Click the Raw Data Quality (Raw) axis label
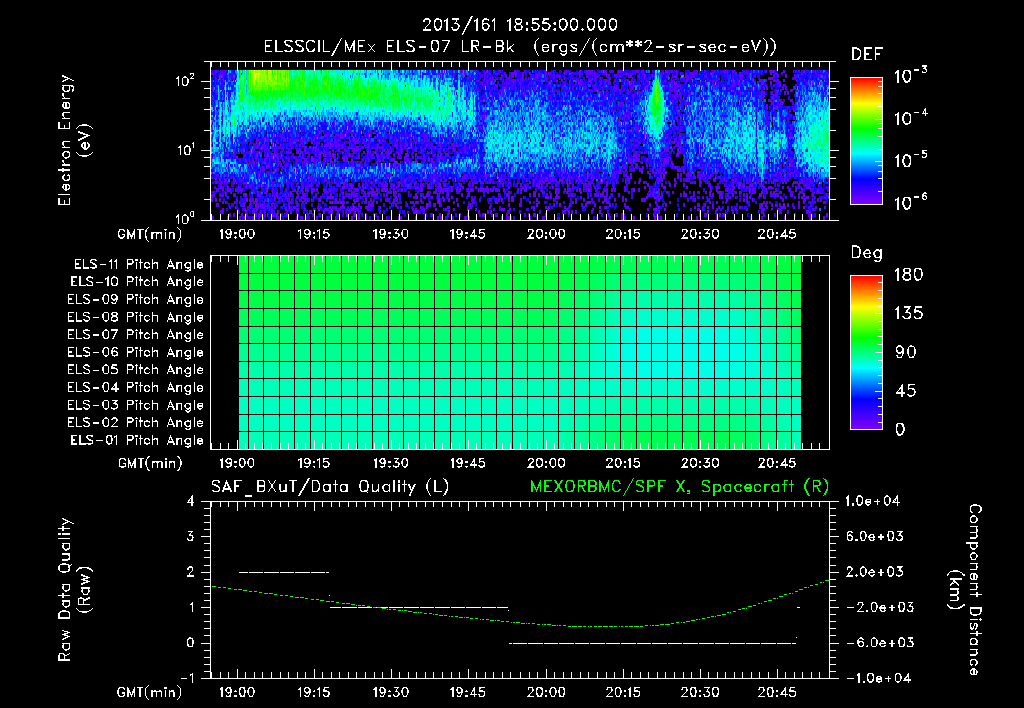Image resolution: width=1024 pixels, height=708 pixels. click(74, 590)
